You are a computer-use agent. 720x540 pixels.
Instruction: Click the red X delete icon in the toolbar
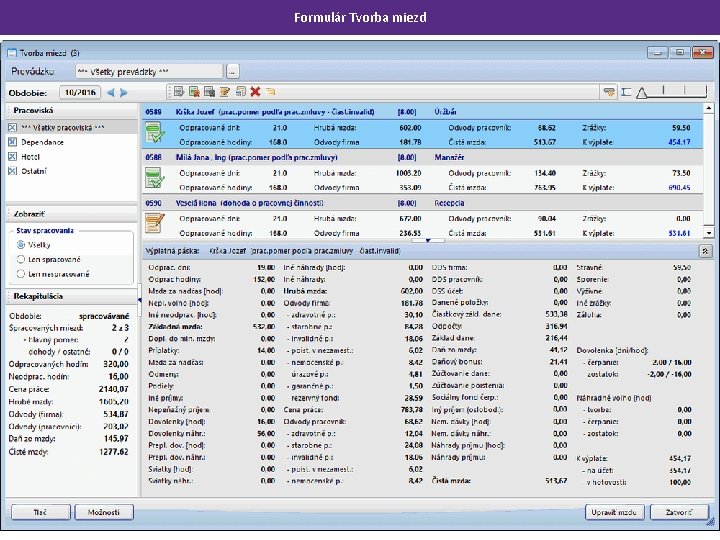pos(255,92)
